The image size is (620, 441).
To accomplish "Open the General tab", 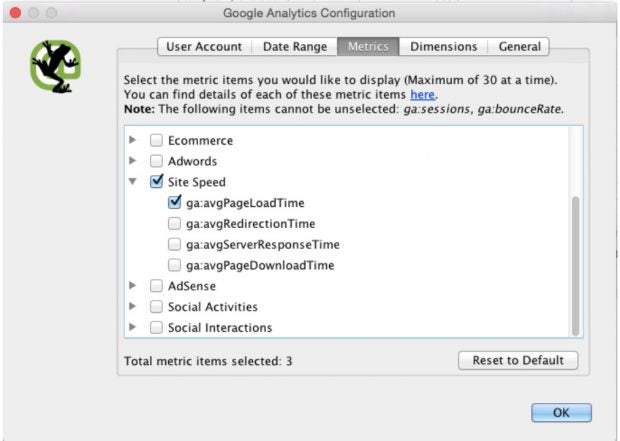I will point(519,47).
